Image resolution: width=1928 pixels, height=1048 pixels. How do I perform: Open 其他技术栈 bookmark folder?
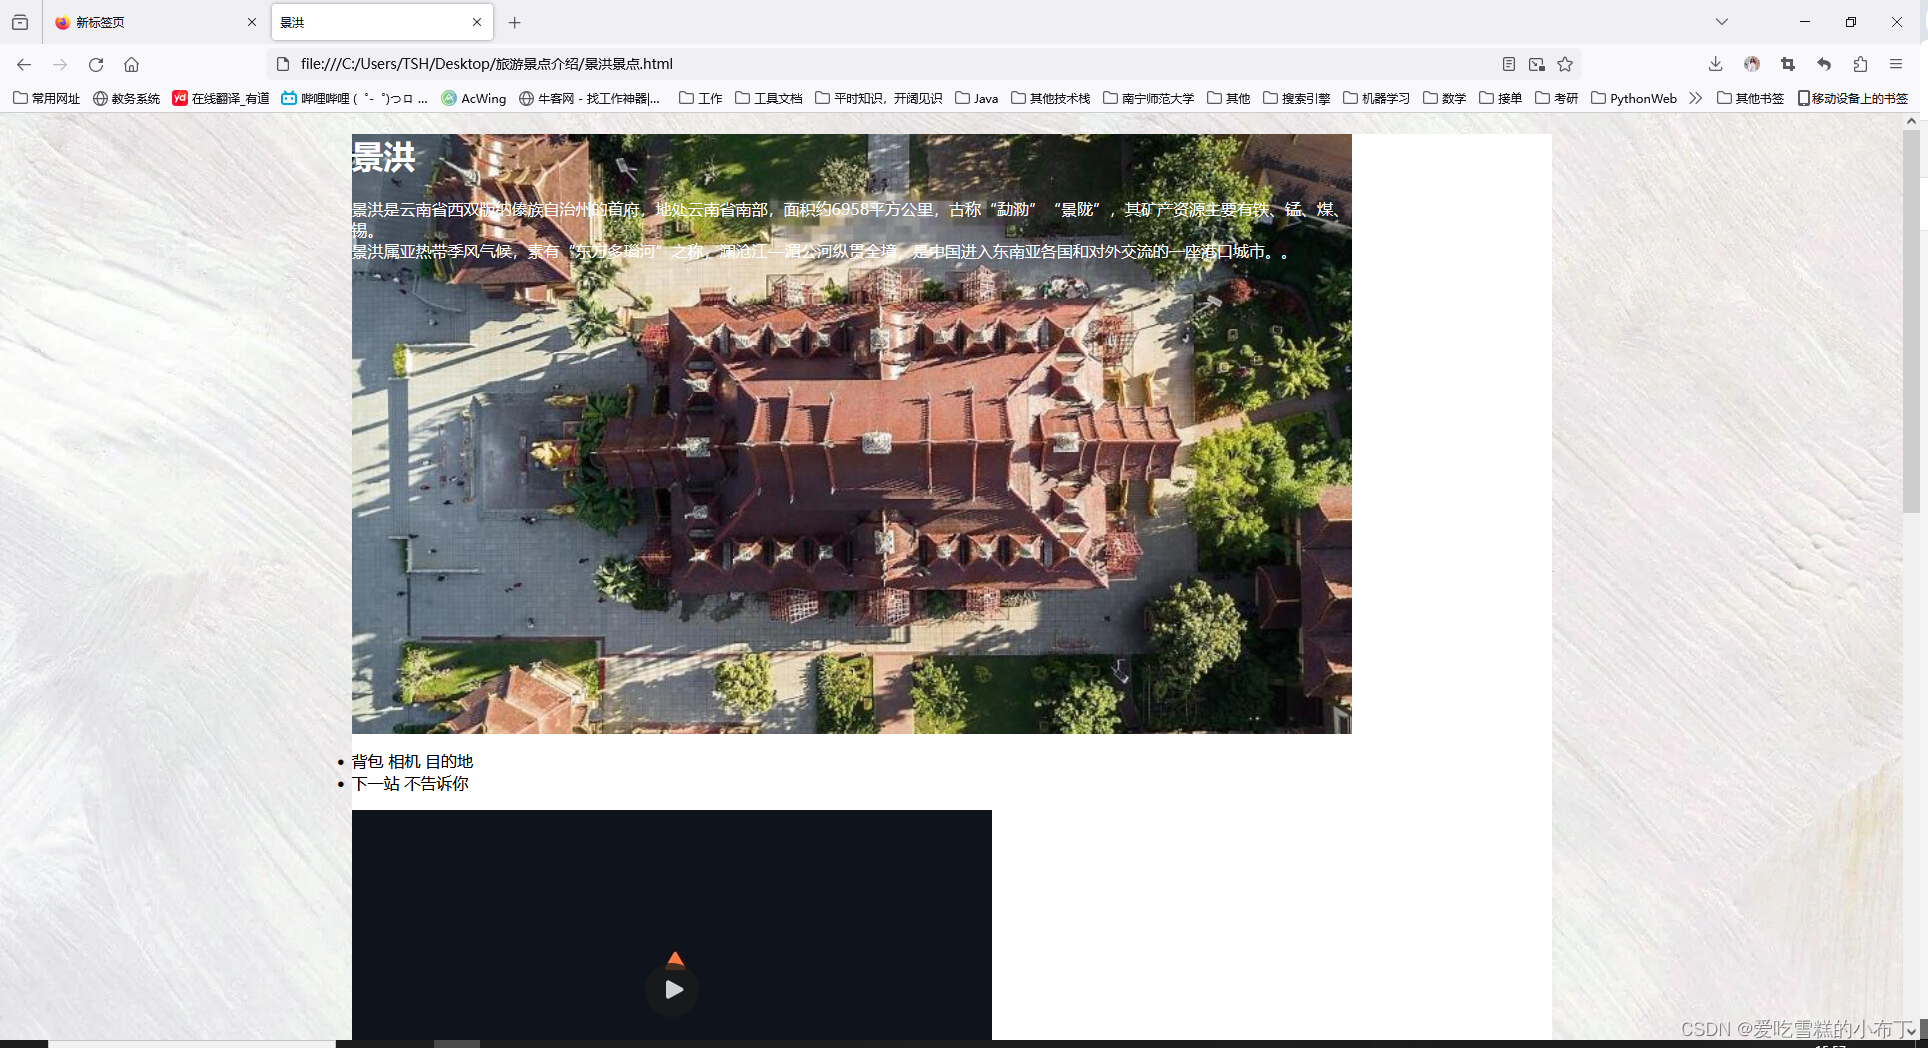1050,98
